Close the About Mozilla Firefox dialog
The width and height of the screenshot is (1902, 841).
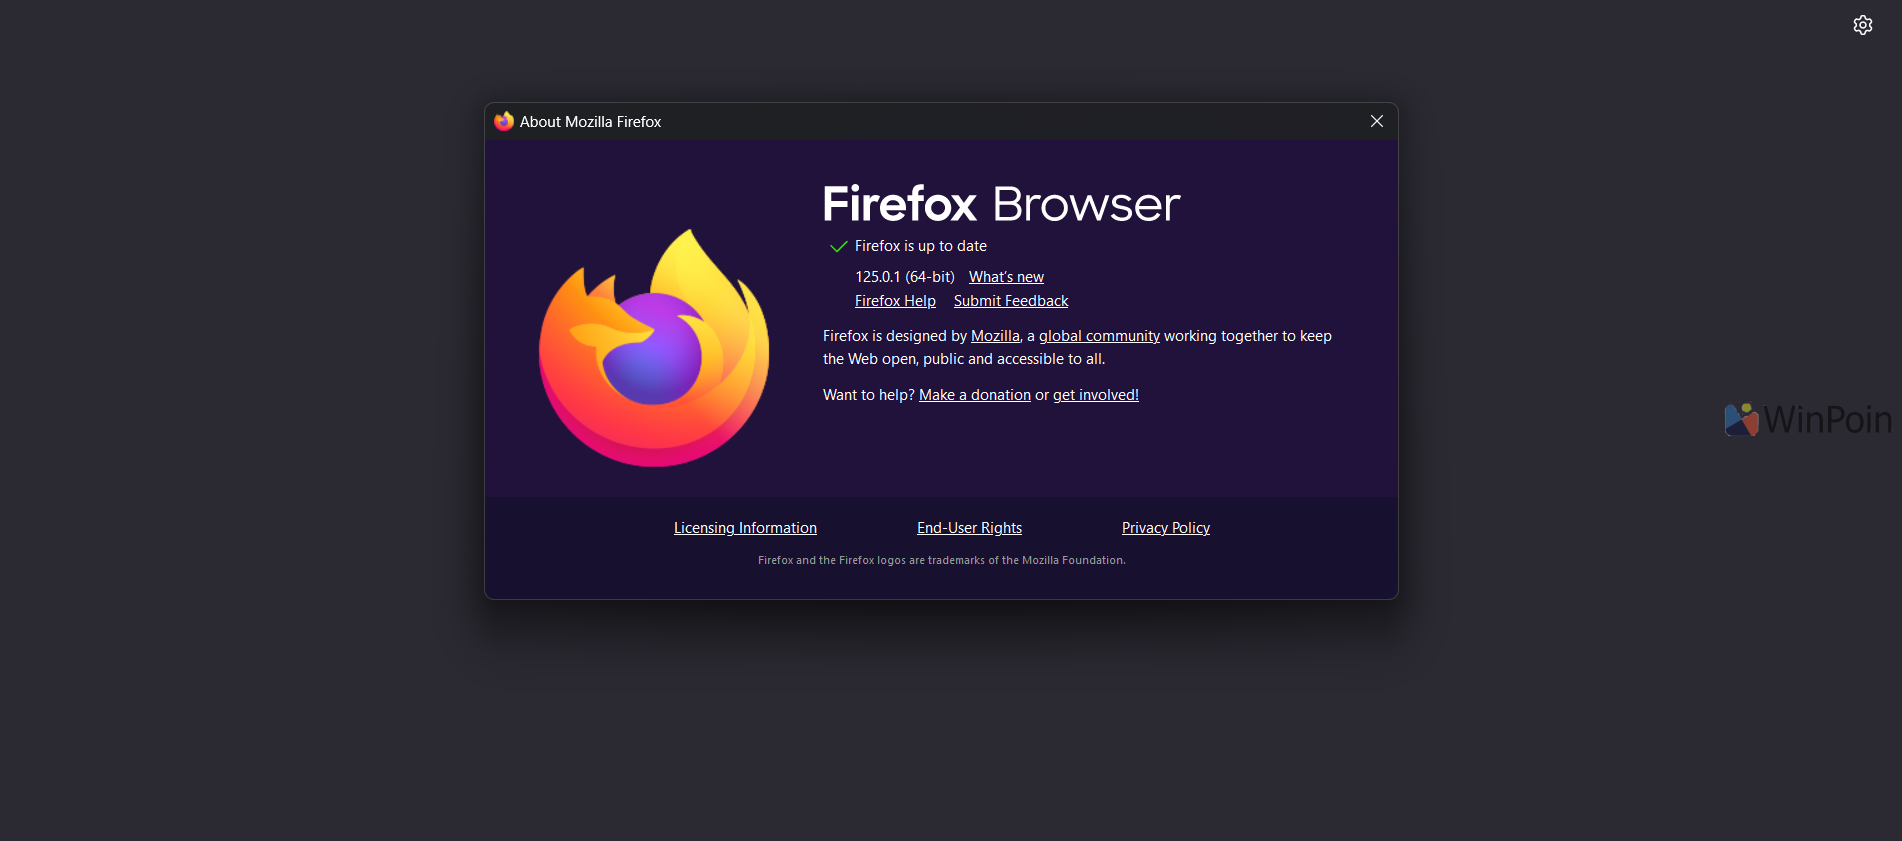point(1376,121)
